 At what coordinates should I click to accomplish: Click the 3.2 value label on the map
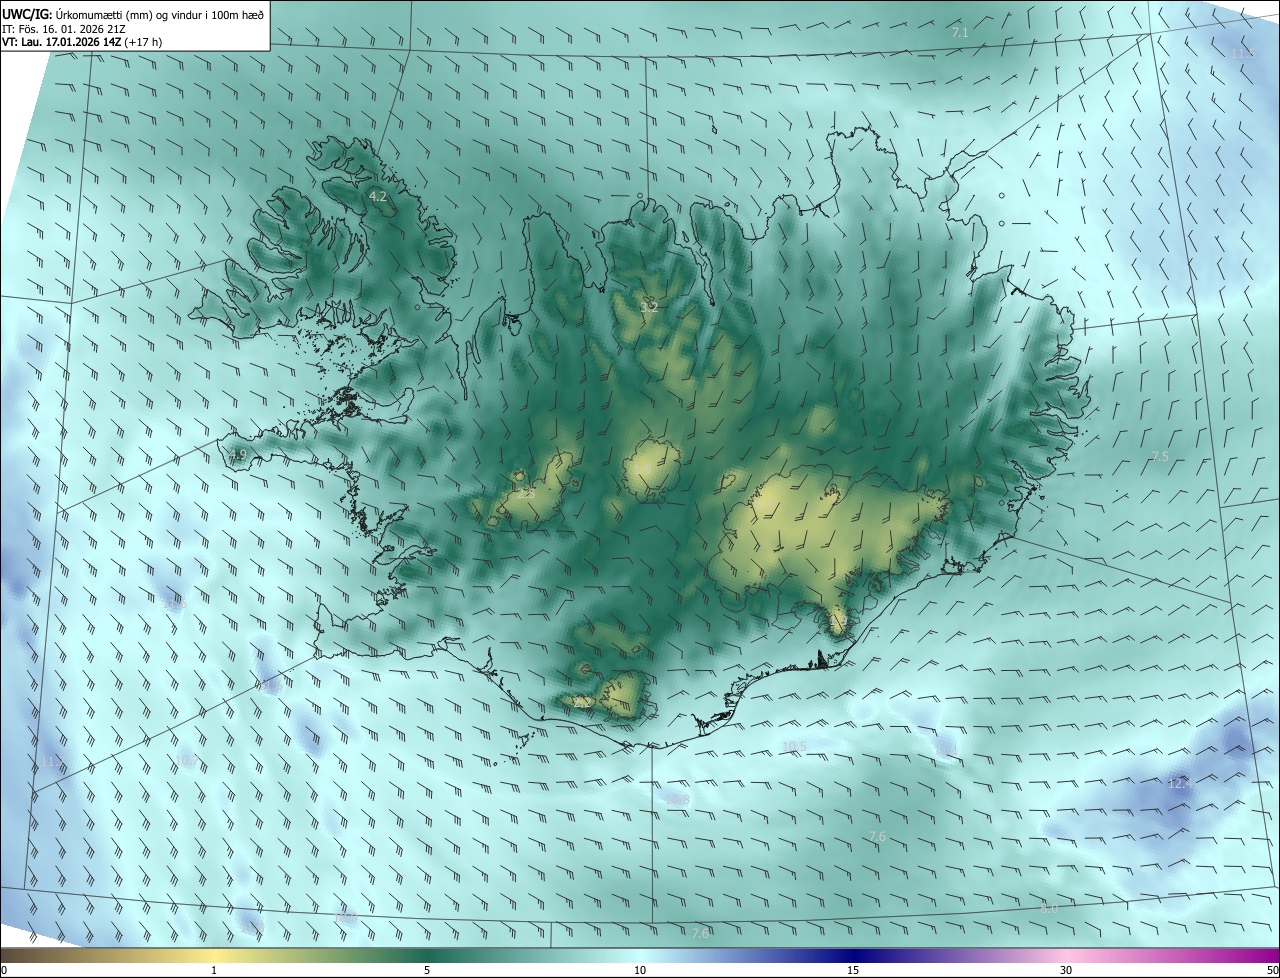(x=649, y=307)
